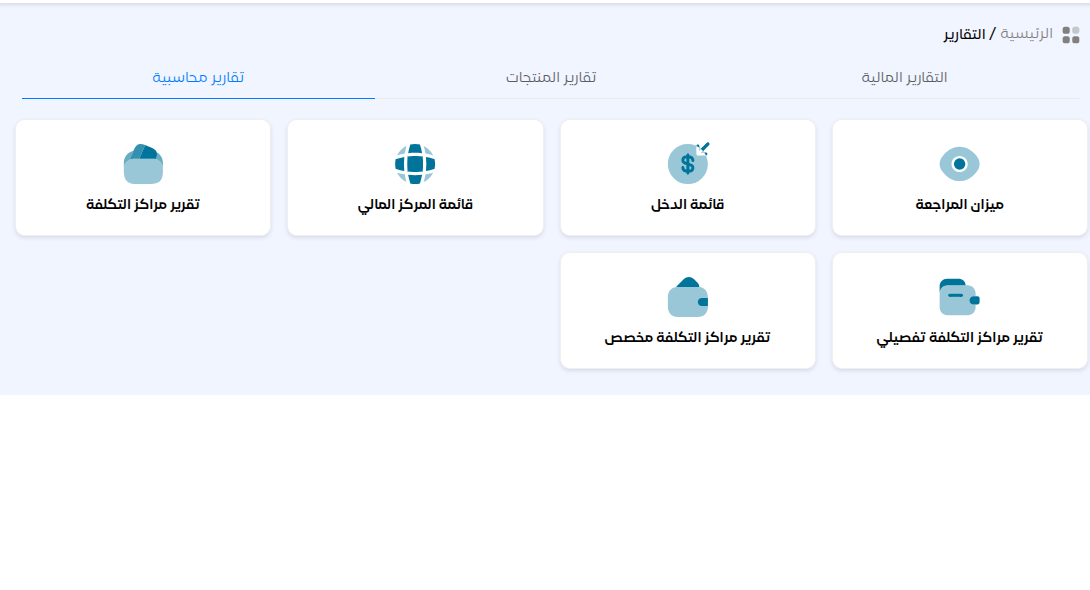The height and width of the screenshot is (590, 1090).
Task: Click the wallet icon for تقرير مراكز التكلفة مخصص
Action: (688, 296)
